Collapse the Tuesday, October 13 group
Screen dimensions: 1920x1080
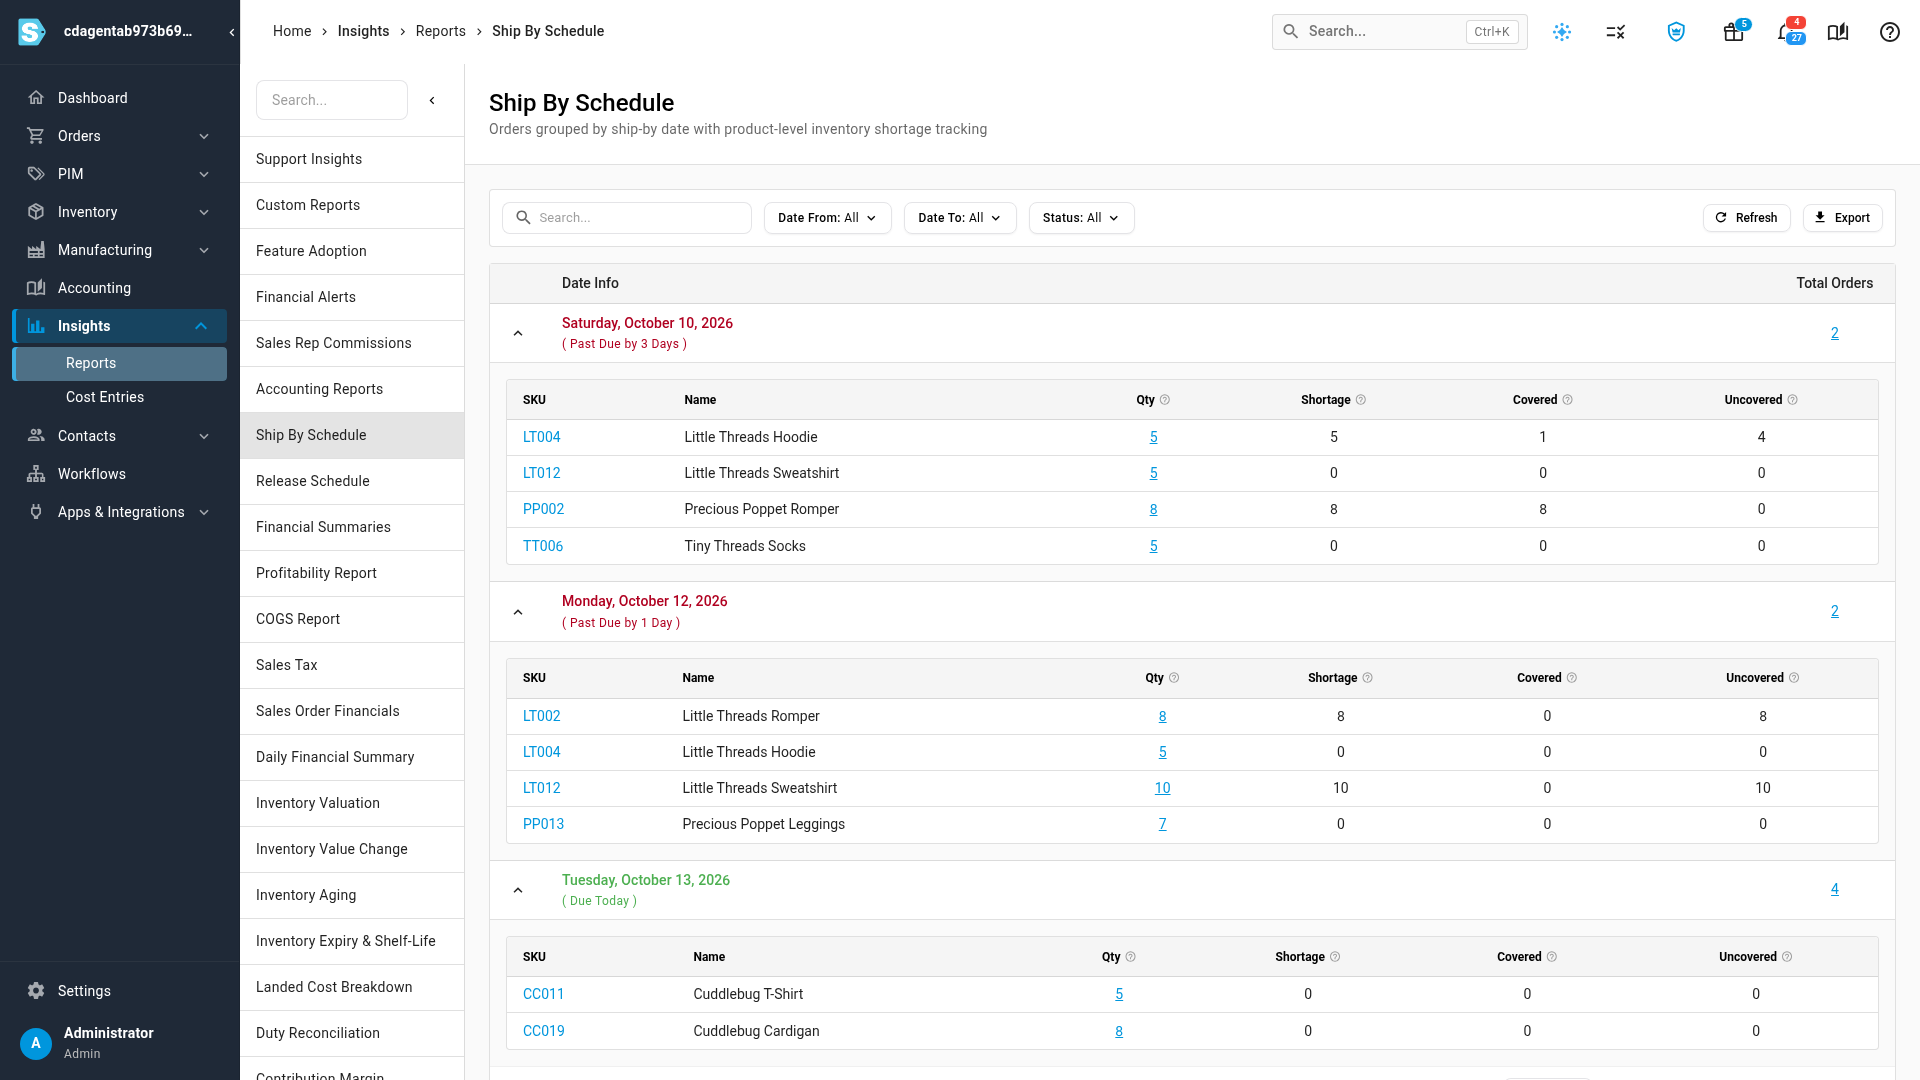tap(518, 890)
